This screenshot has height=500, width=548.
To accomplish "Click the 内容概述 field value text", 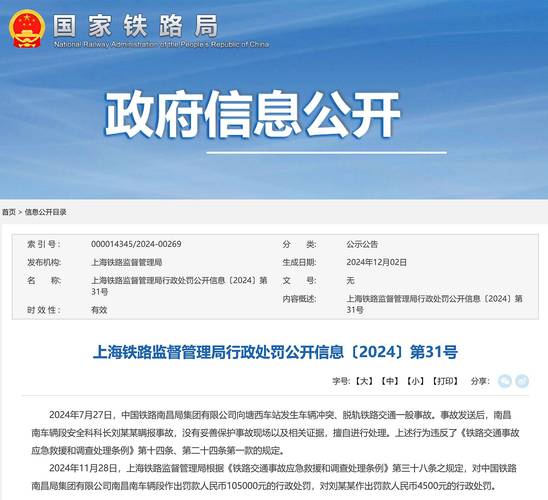I will click(x=434, y=304).
